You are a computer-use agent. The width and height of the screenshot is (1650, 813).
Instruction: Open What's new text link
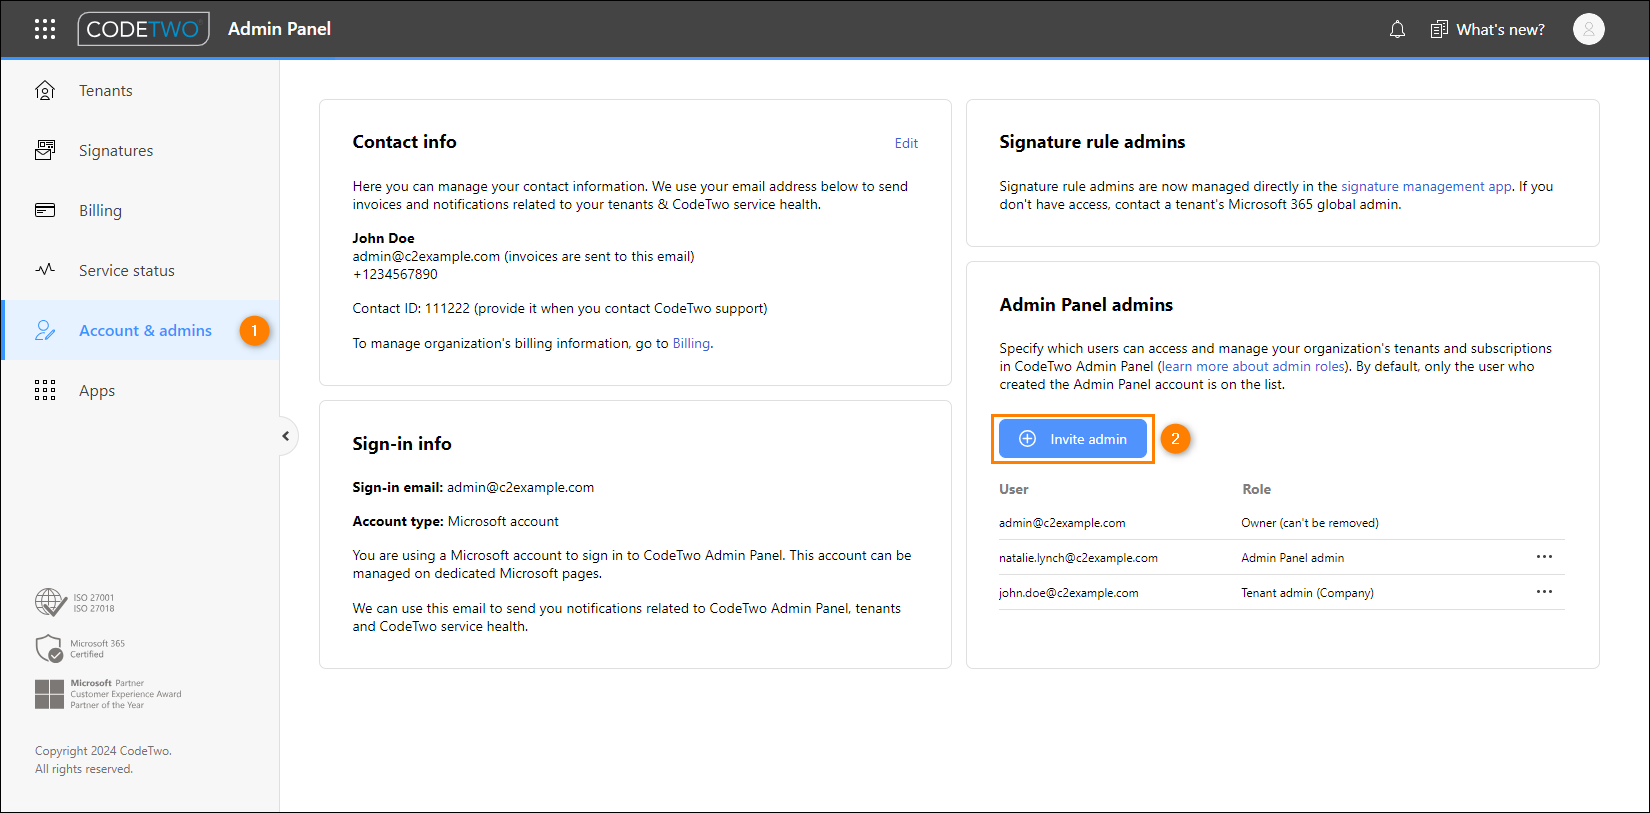tap(1500, 29)
